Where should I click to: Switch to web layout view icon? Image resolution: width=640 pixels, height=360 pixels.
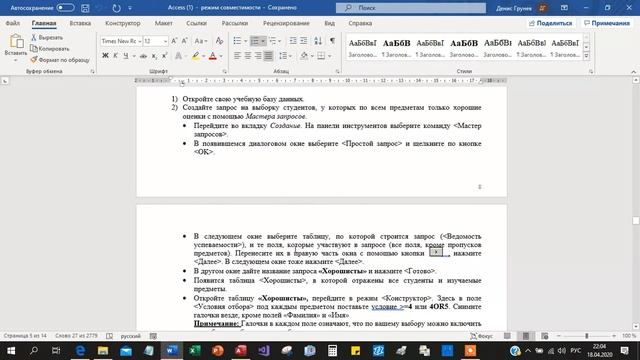click(x=544, y=336)
